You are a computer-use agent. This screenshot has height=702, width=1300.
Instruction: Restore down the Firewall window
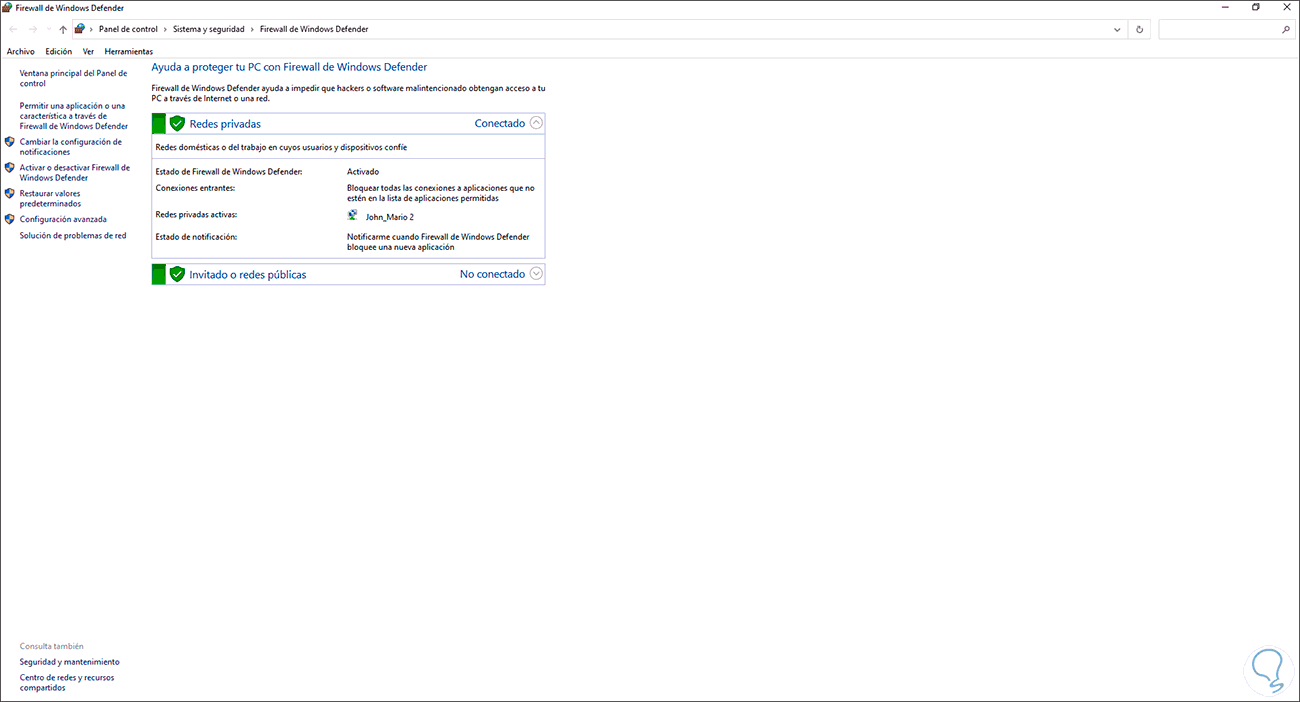[1256, 7]
